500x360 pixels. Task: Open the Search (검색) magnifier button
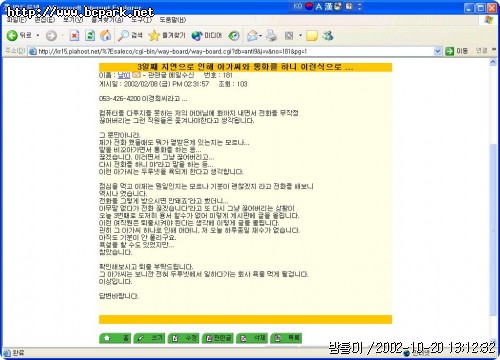pos(130,35)
